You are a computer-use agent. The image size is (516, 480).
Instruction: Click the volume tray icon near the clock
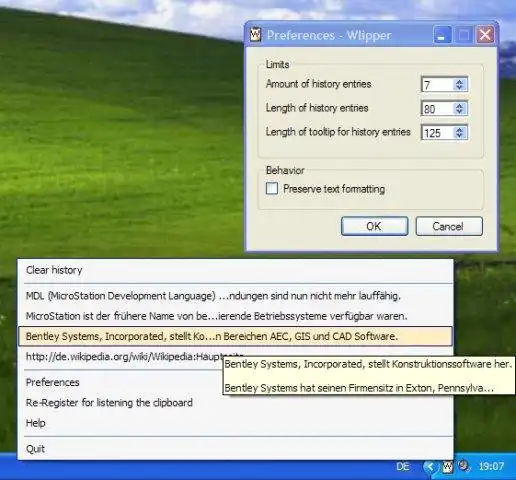click(x=463, y=466)
